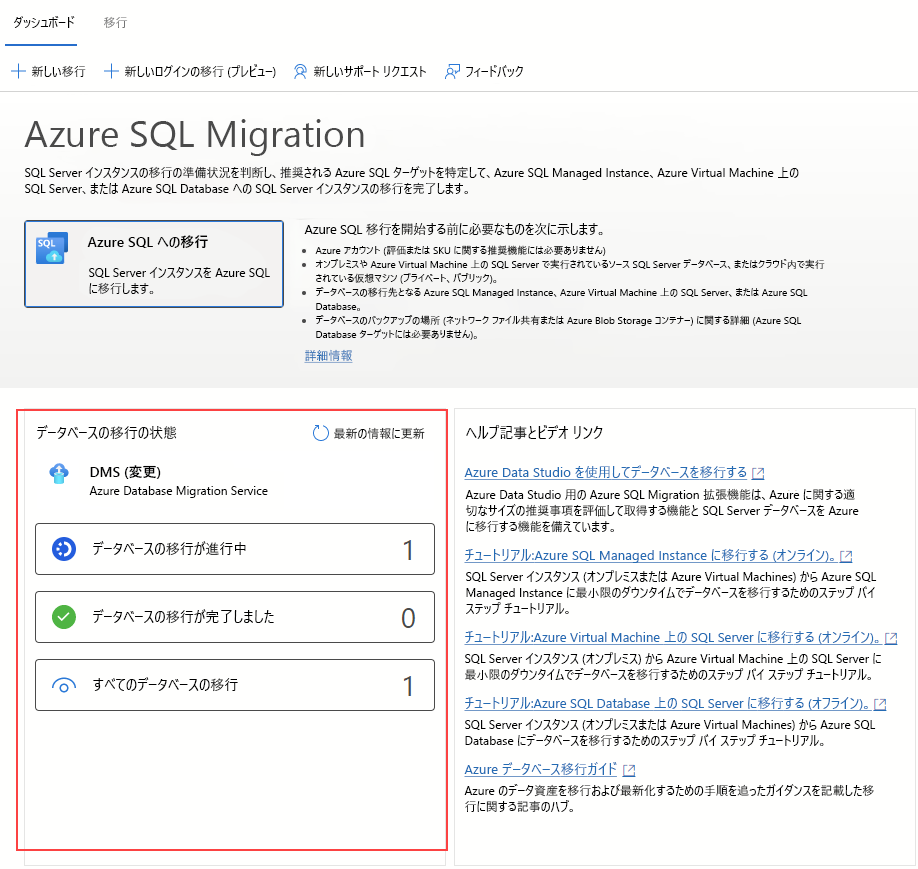Open Azure データベース移行ガイド link

pyautogui.click(x=540, y=769)
